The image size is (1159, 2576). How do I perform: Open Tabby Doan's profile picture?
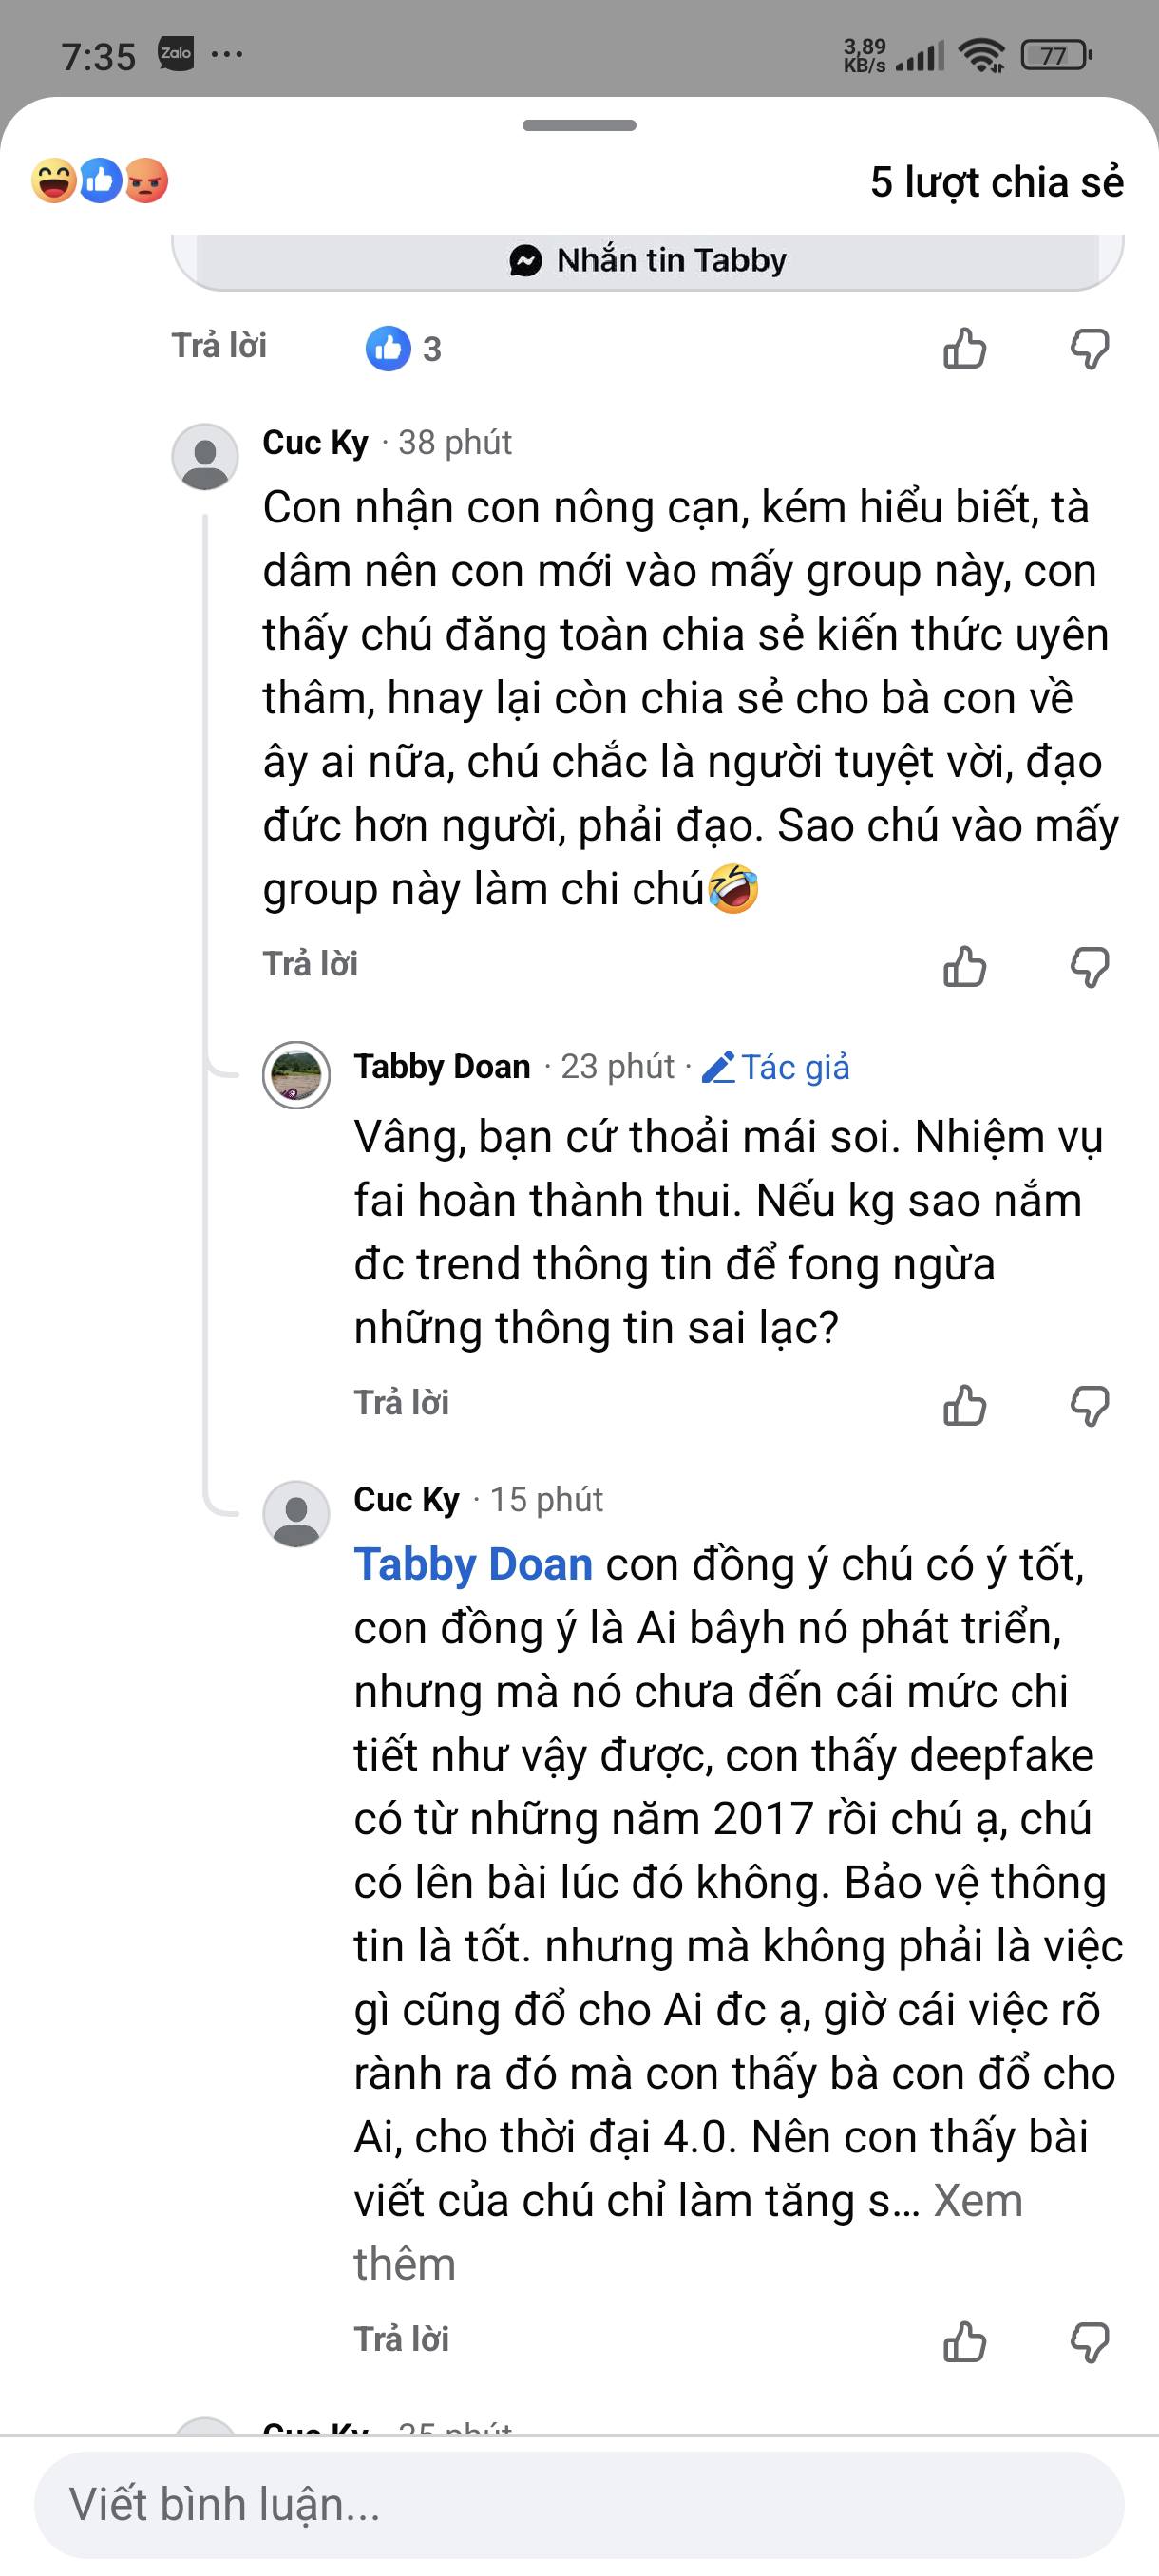point(296,1075)
